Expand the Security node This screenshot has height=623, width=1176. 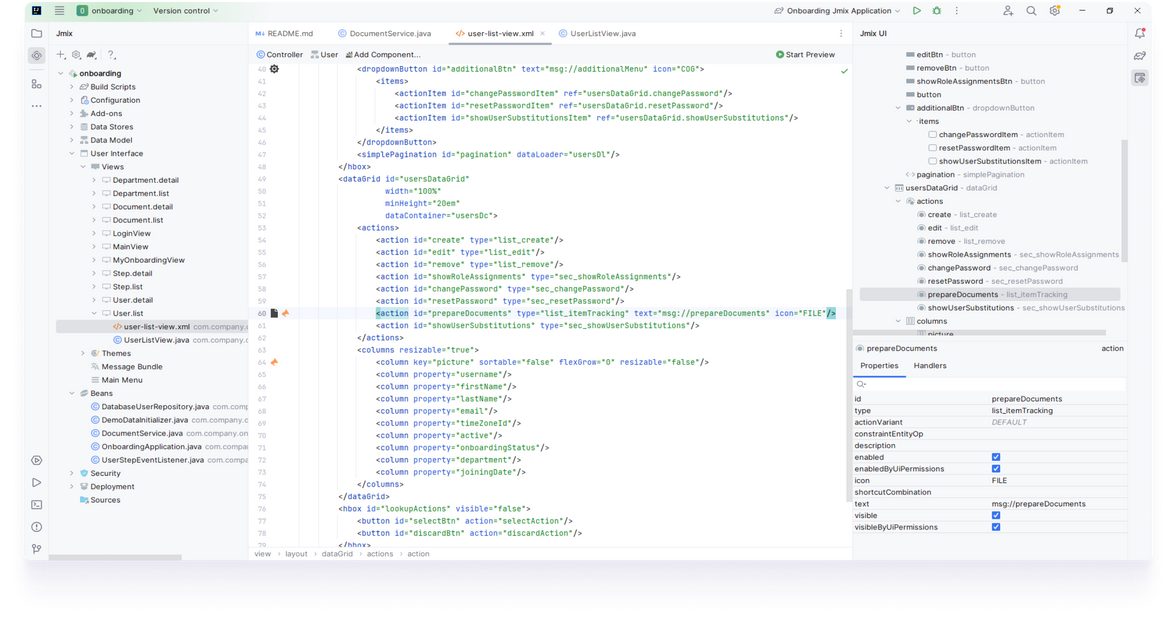click(x=72, y=474)
